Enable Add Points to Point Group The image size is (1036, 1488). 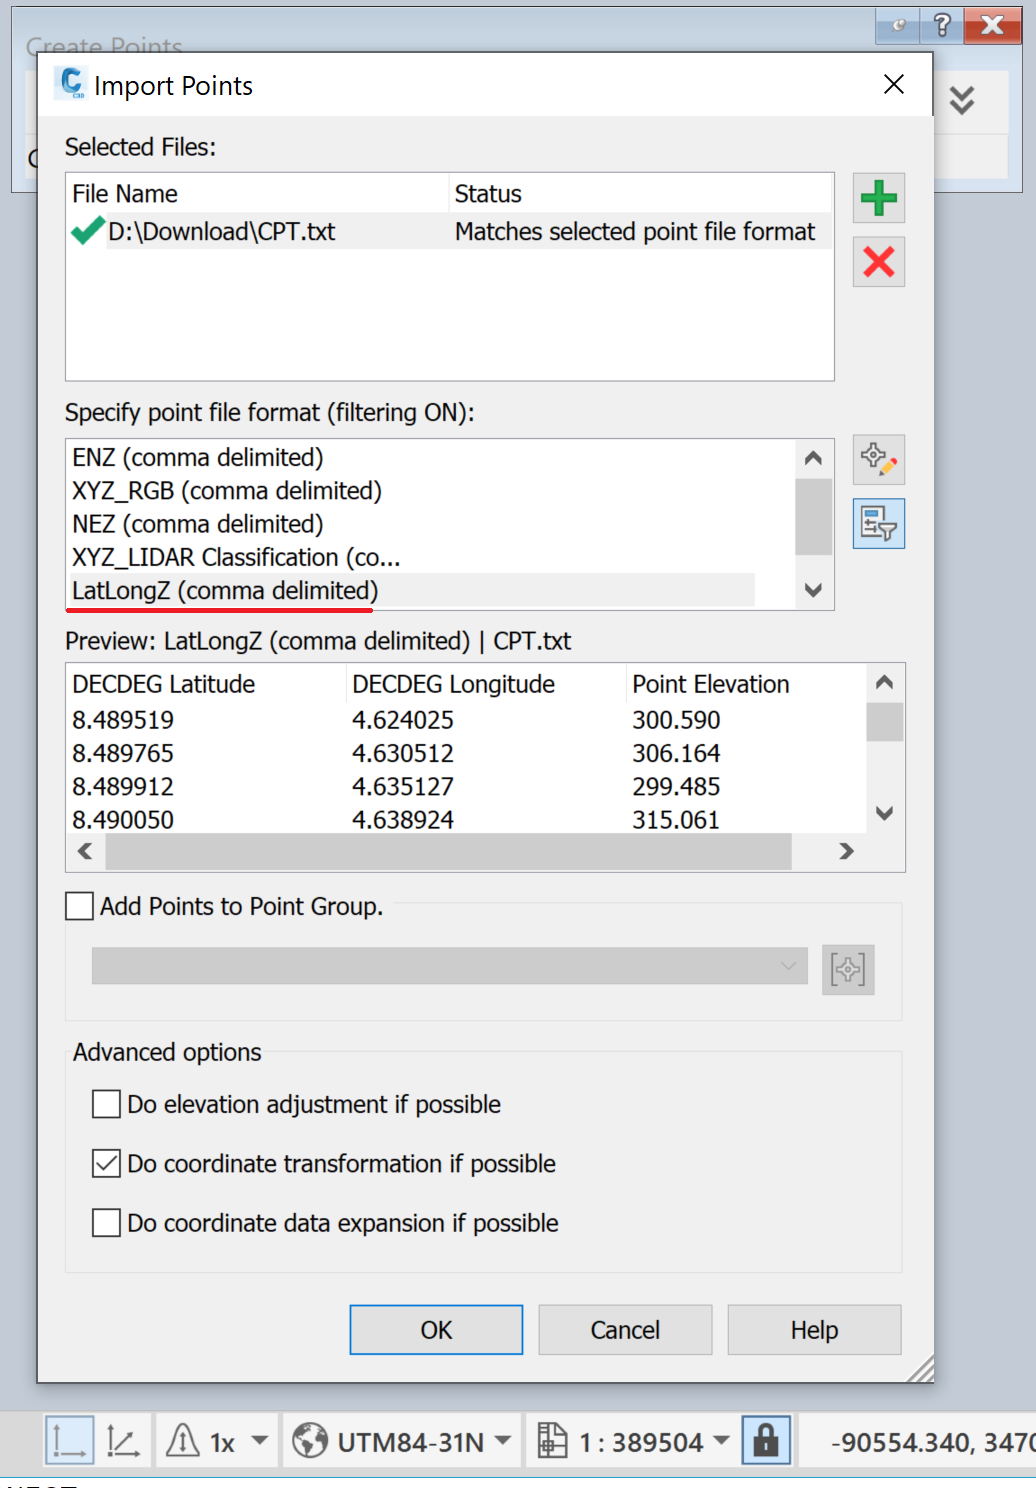(79, 906)
